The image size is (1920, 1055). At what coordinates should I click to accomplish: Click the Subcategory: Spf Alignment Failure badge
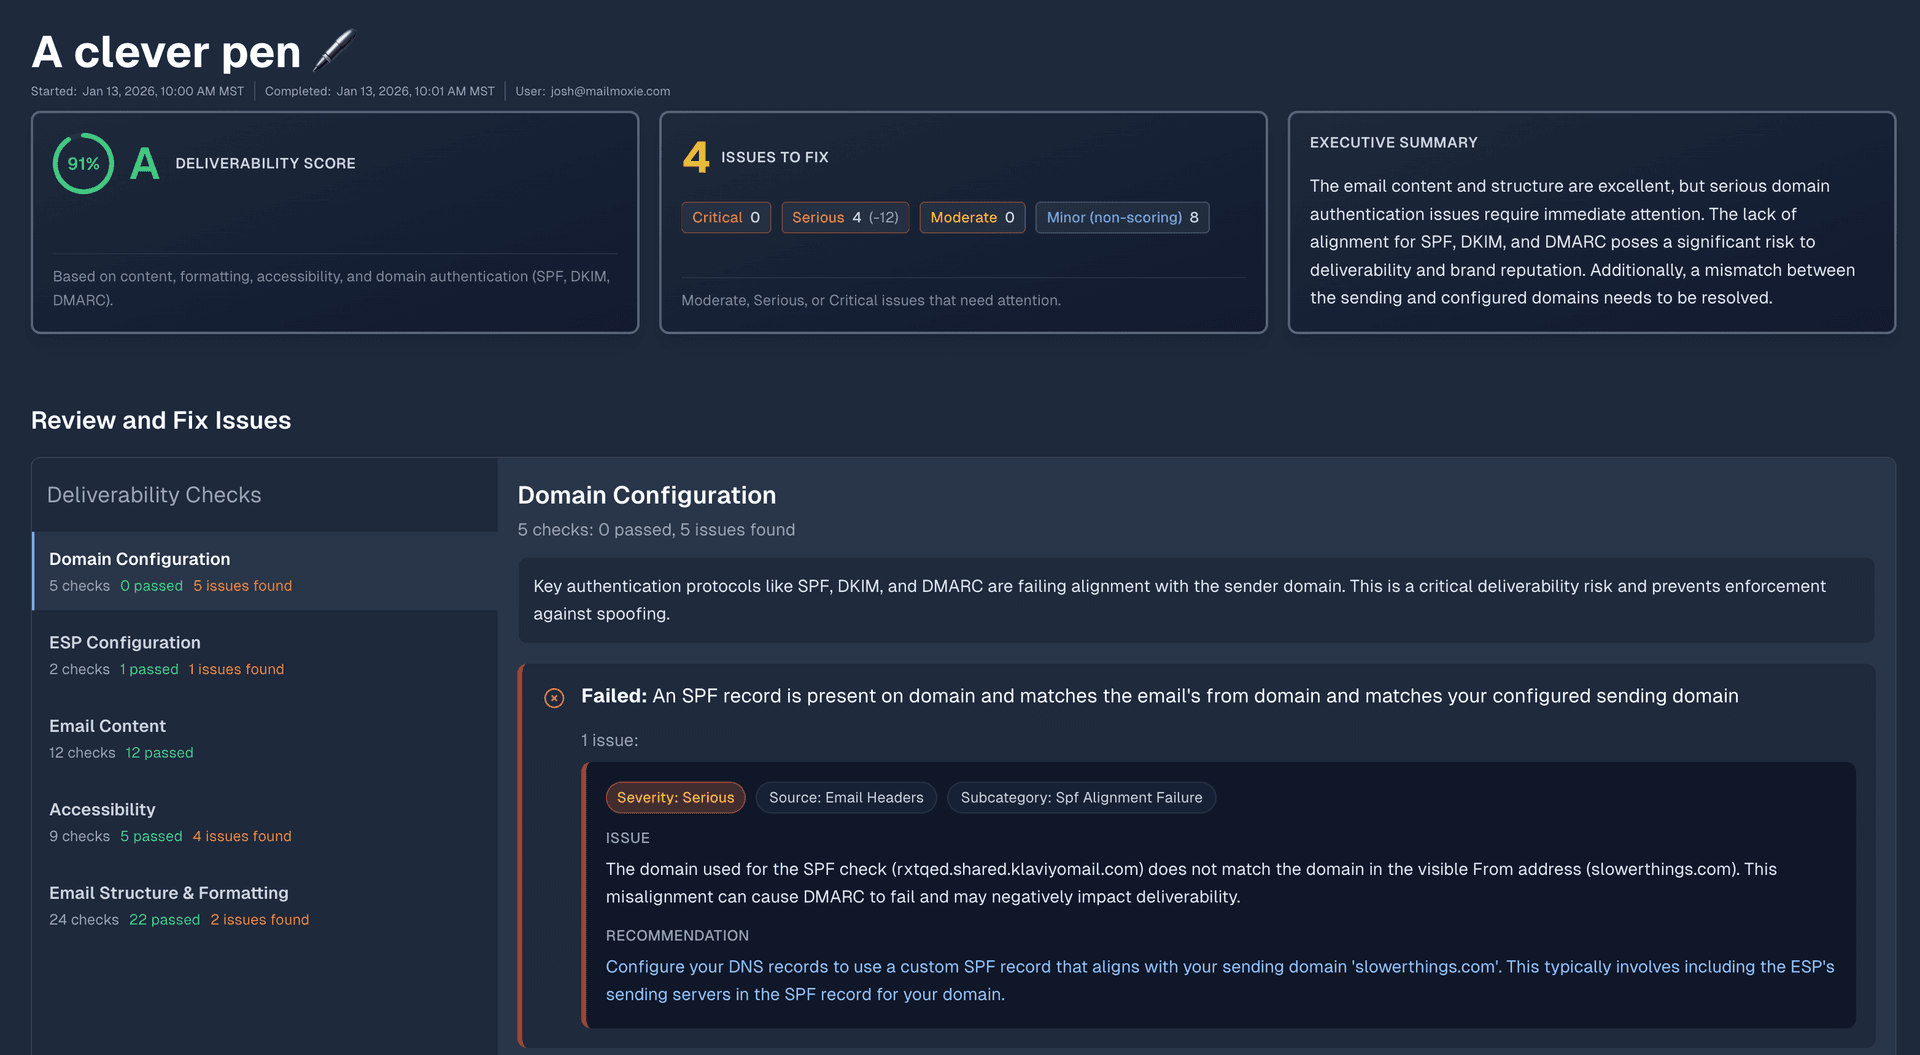1080,797
